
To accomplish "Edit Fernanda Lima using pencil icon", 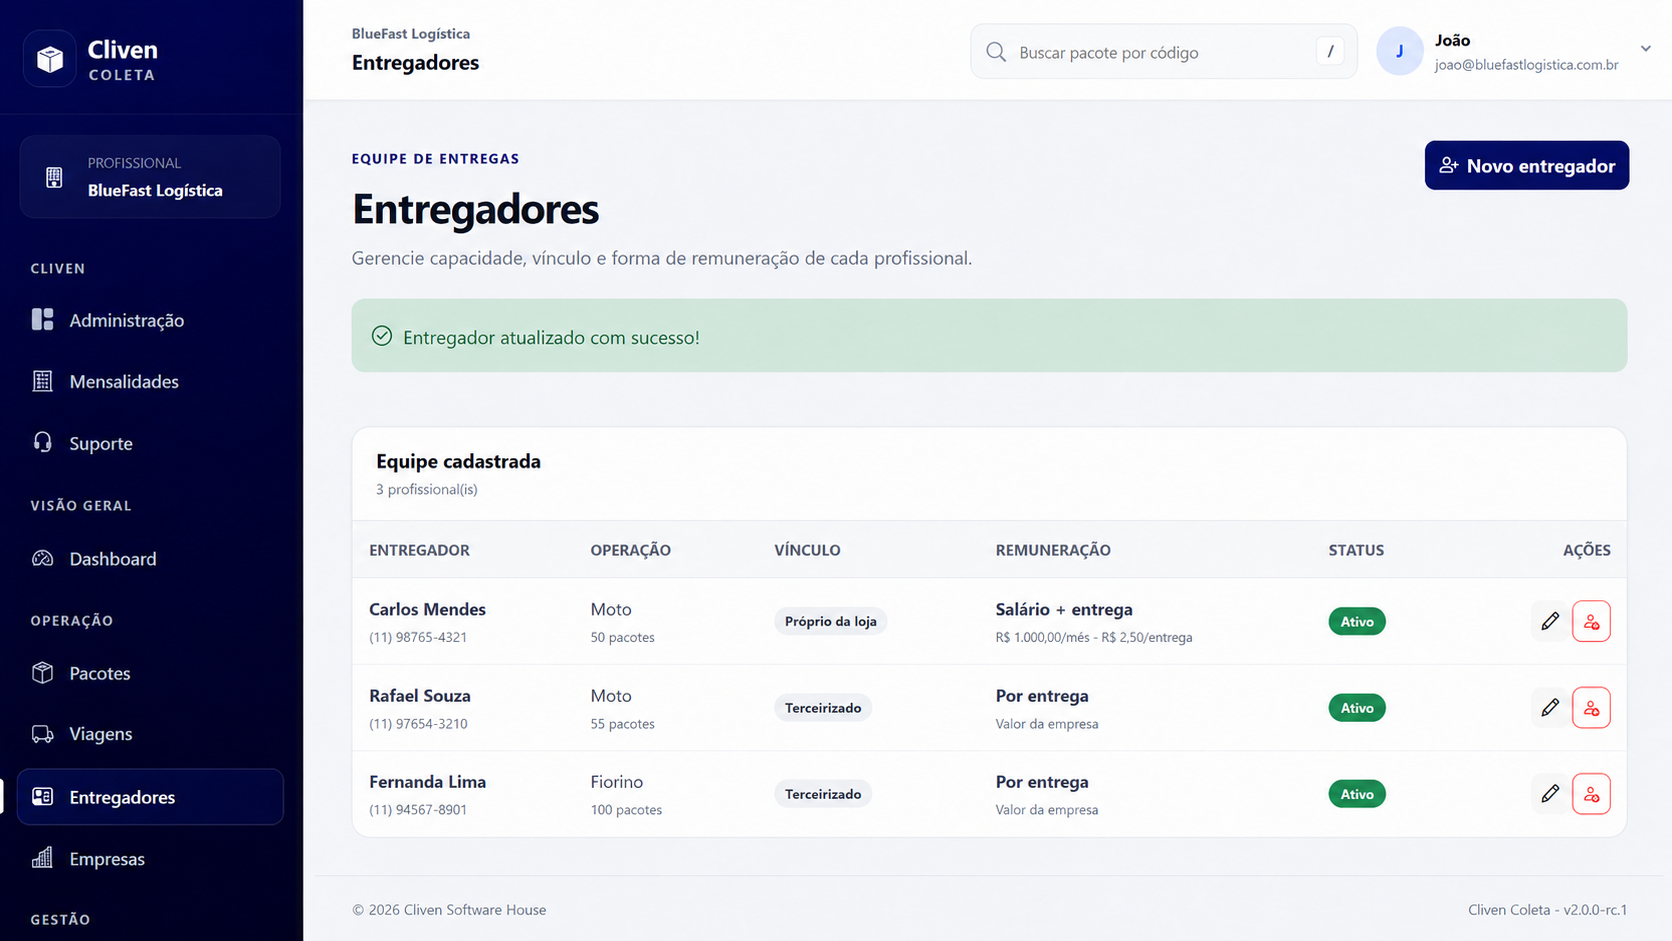I will (x=1550, y=794).
